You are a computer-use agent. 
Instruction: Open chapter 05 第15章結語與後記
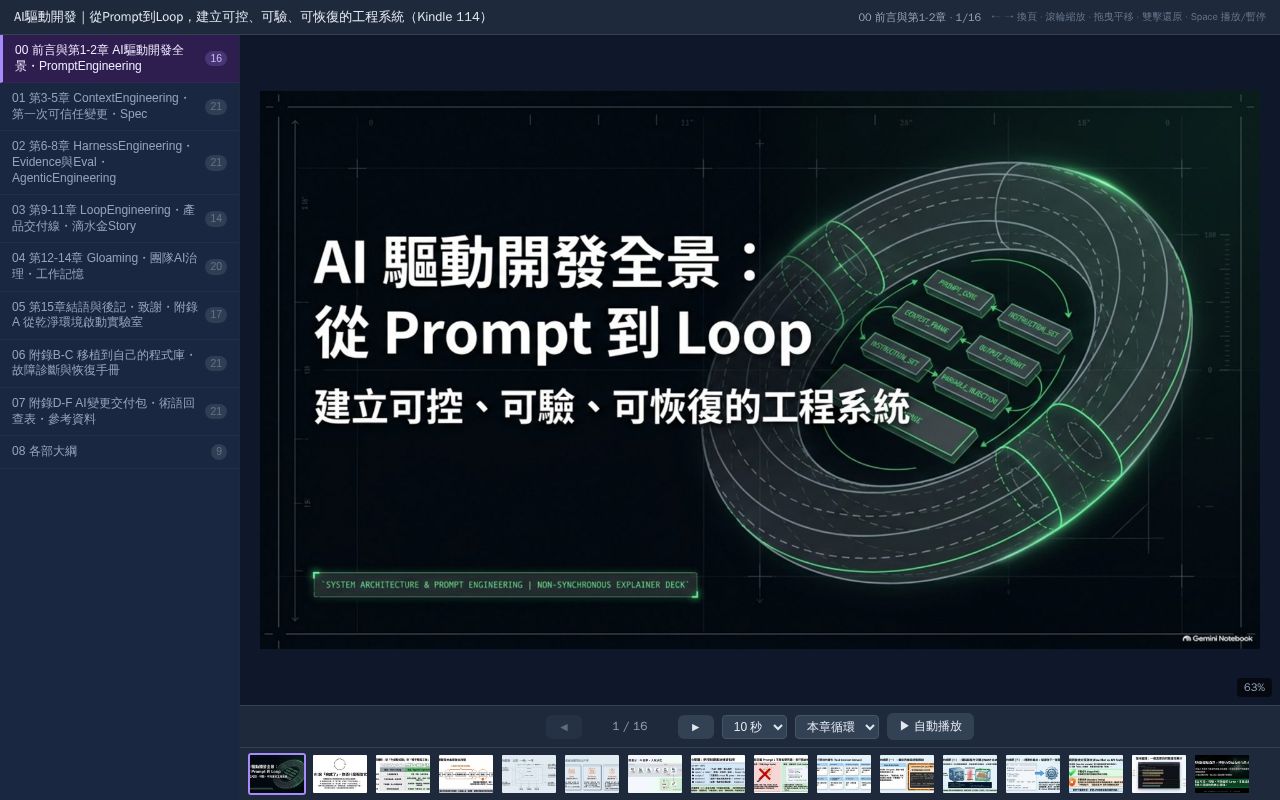coord(120,315)
